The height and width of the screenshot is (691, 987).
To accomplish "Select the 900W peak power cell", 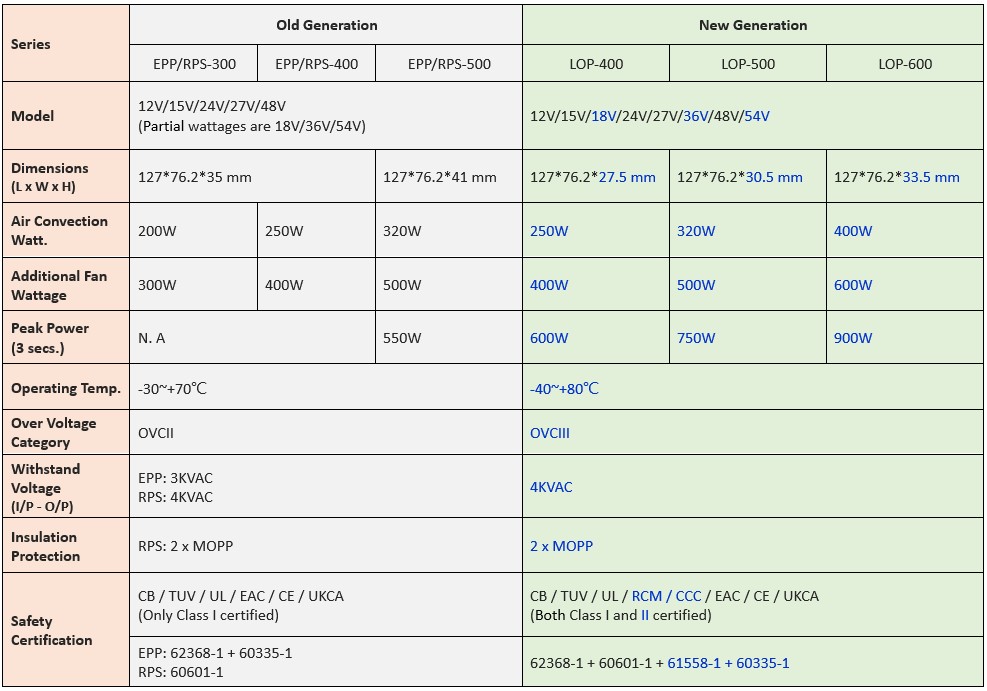I will (853, 338).
